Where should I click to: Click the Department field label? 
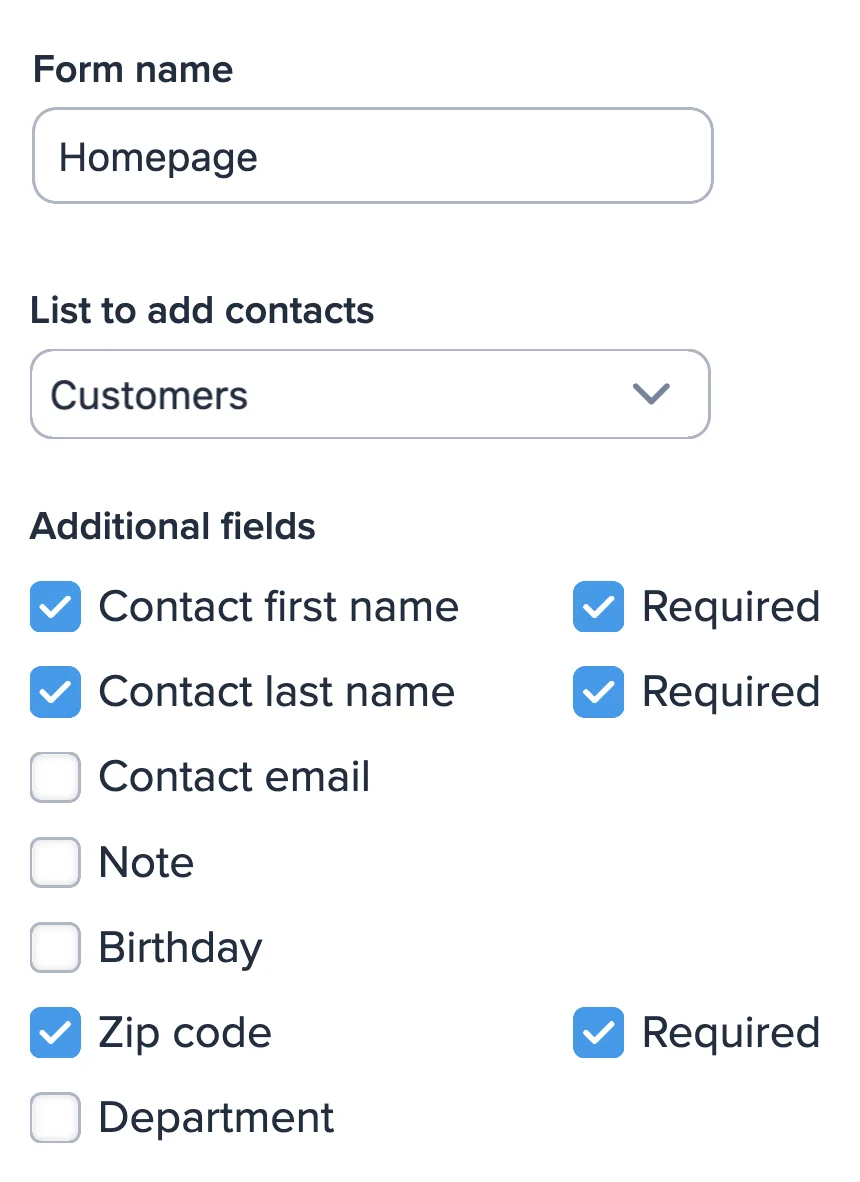215,1117
